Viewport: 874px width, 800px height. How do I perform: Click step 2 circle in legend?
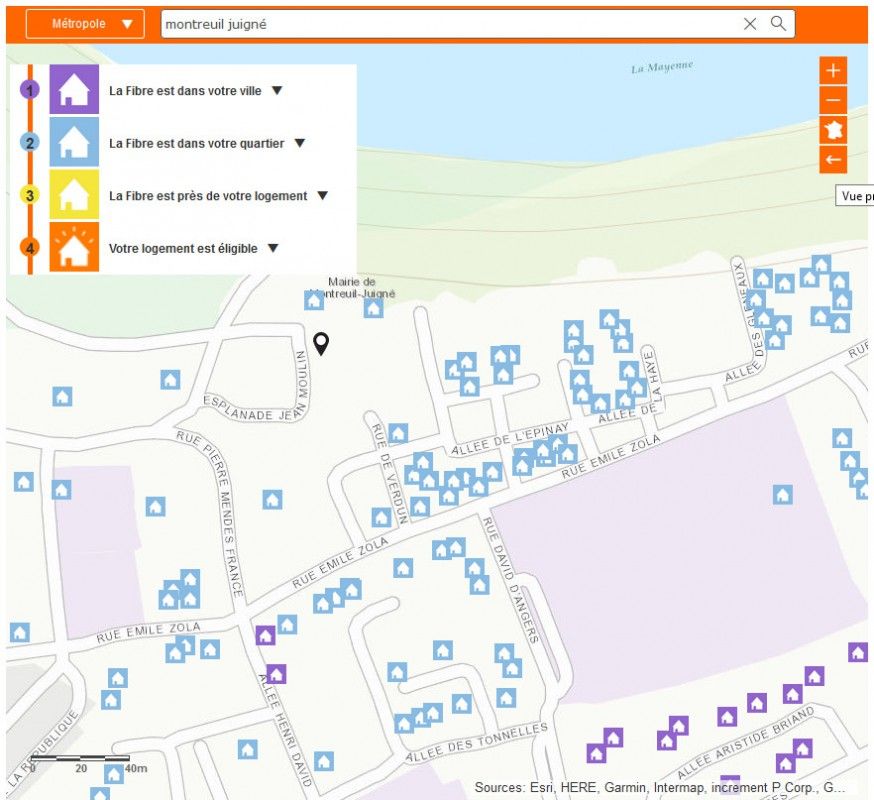(x=30, y=143)
